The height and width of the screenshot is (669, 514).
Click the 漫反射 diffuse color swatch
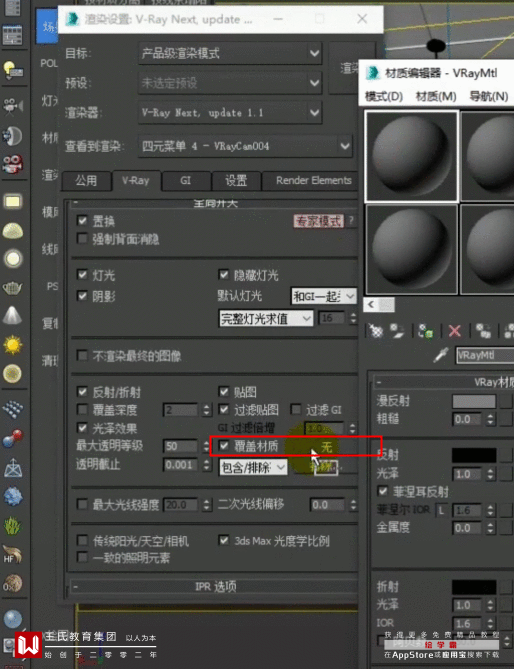[x=474, y=401]
